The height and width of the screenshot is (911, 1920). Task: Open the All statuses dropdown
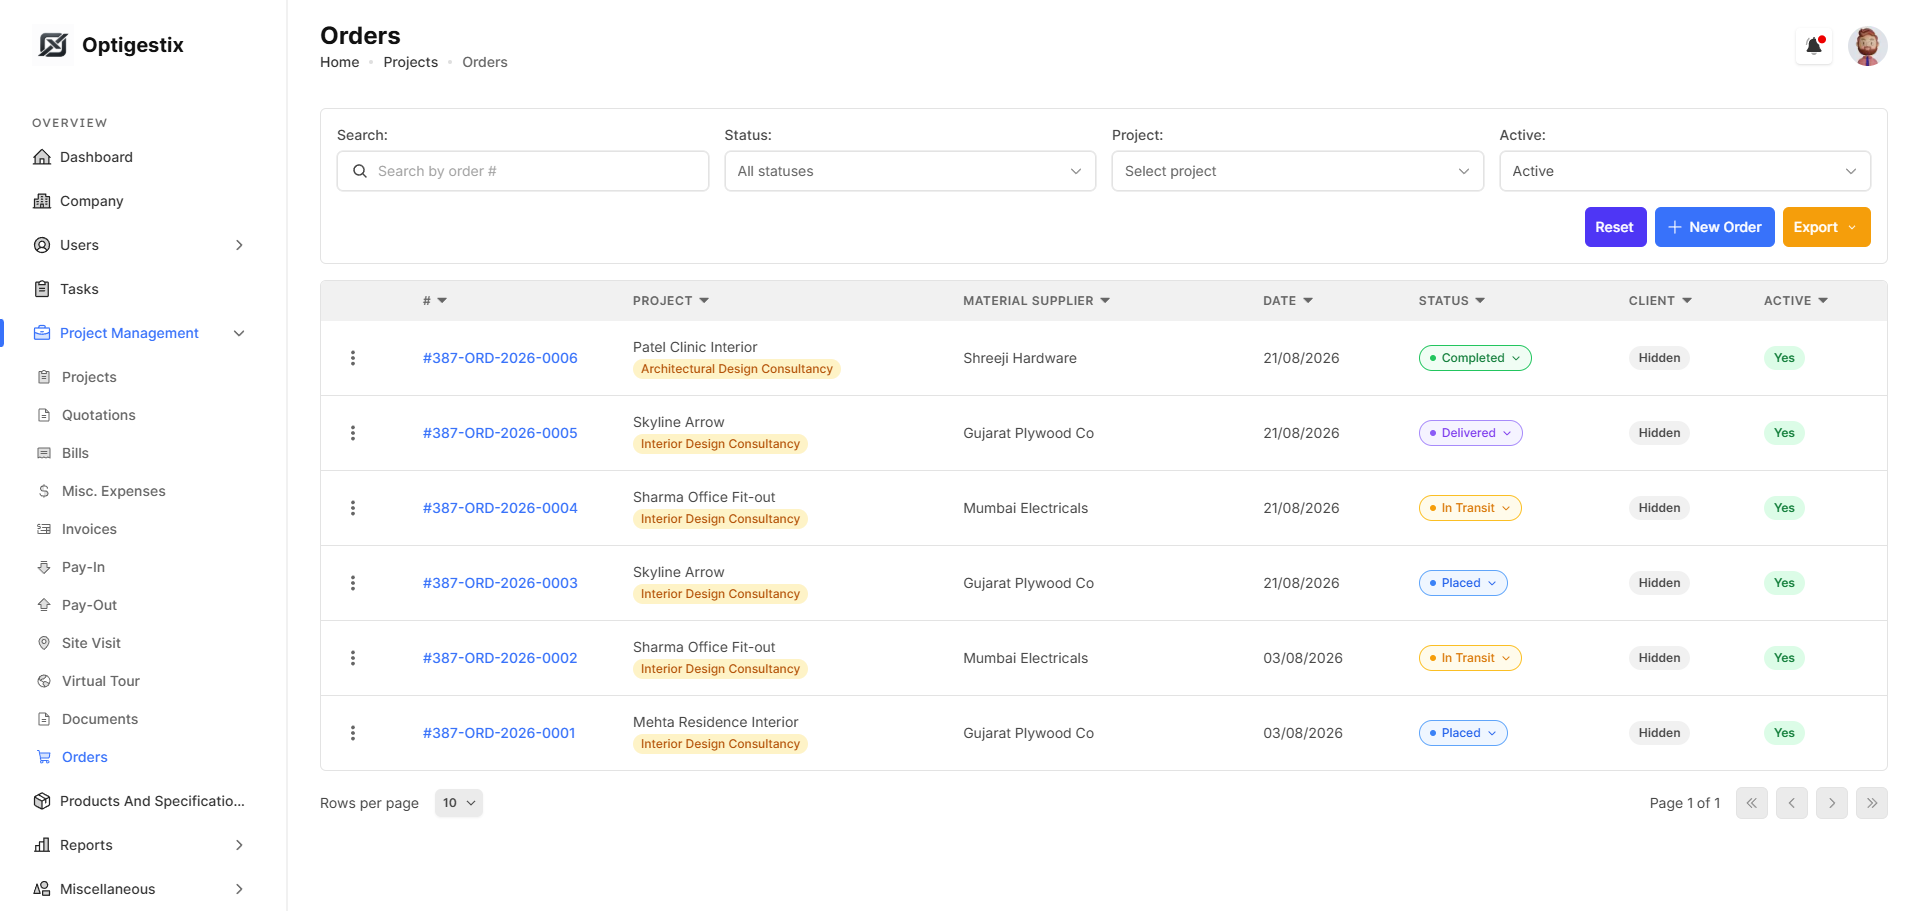point(910,171)
